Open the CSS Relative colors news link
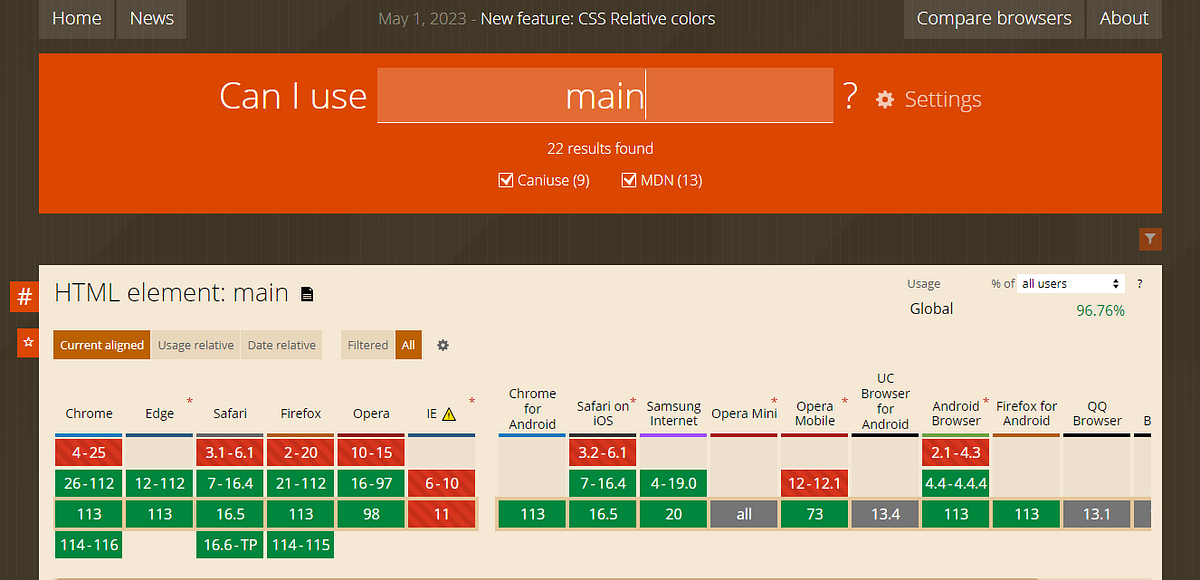This screenshot has width=1200, height=580. [597, 18]
